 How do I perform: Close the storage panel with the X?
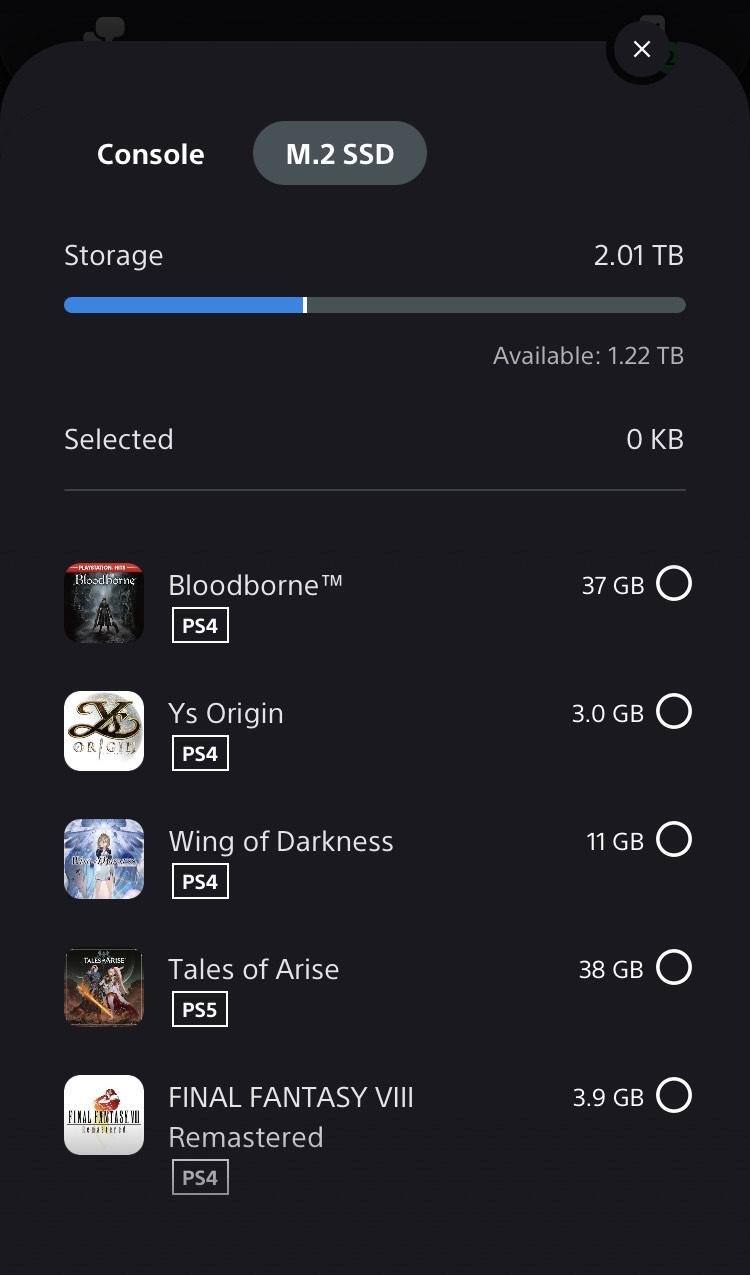642,49
